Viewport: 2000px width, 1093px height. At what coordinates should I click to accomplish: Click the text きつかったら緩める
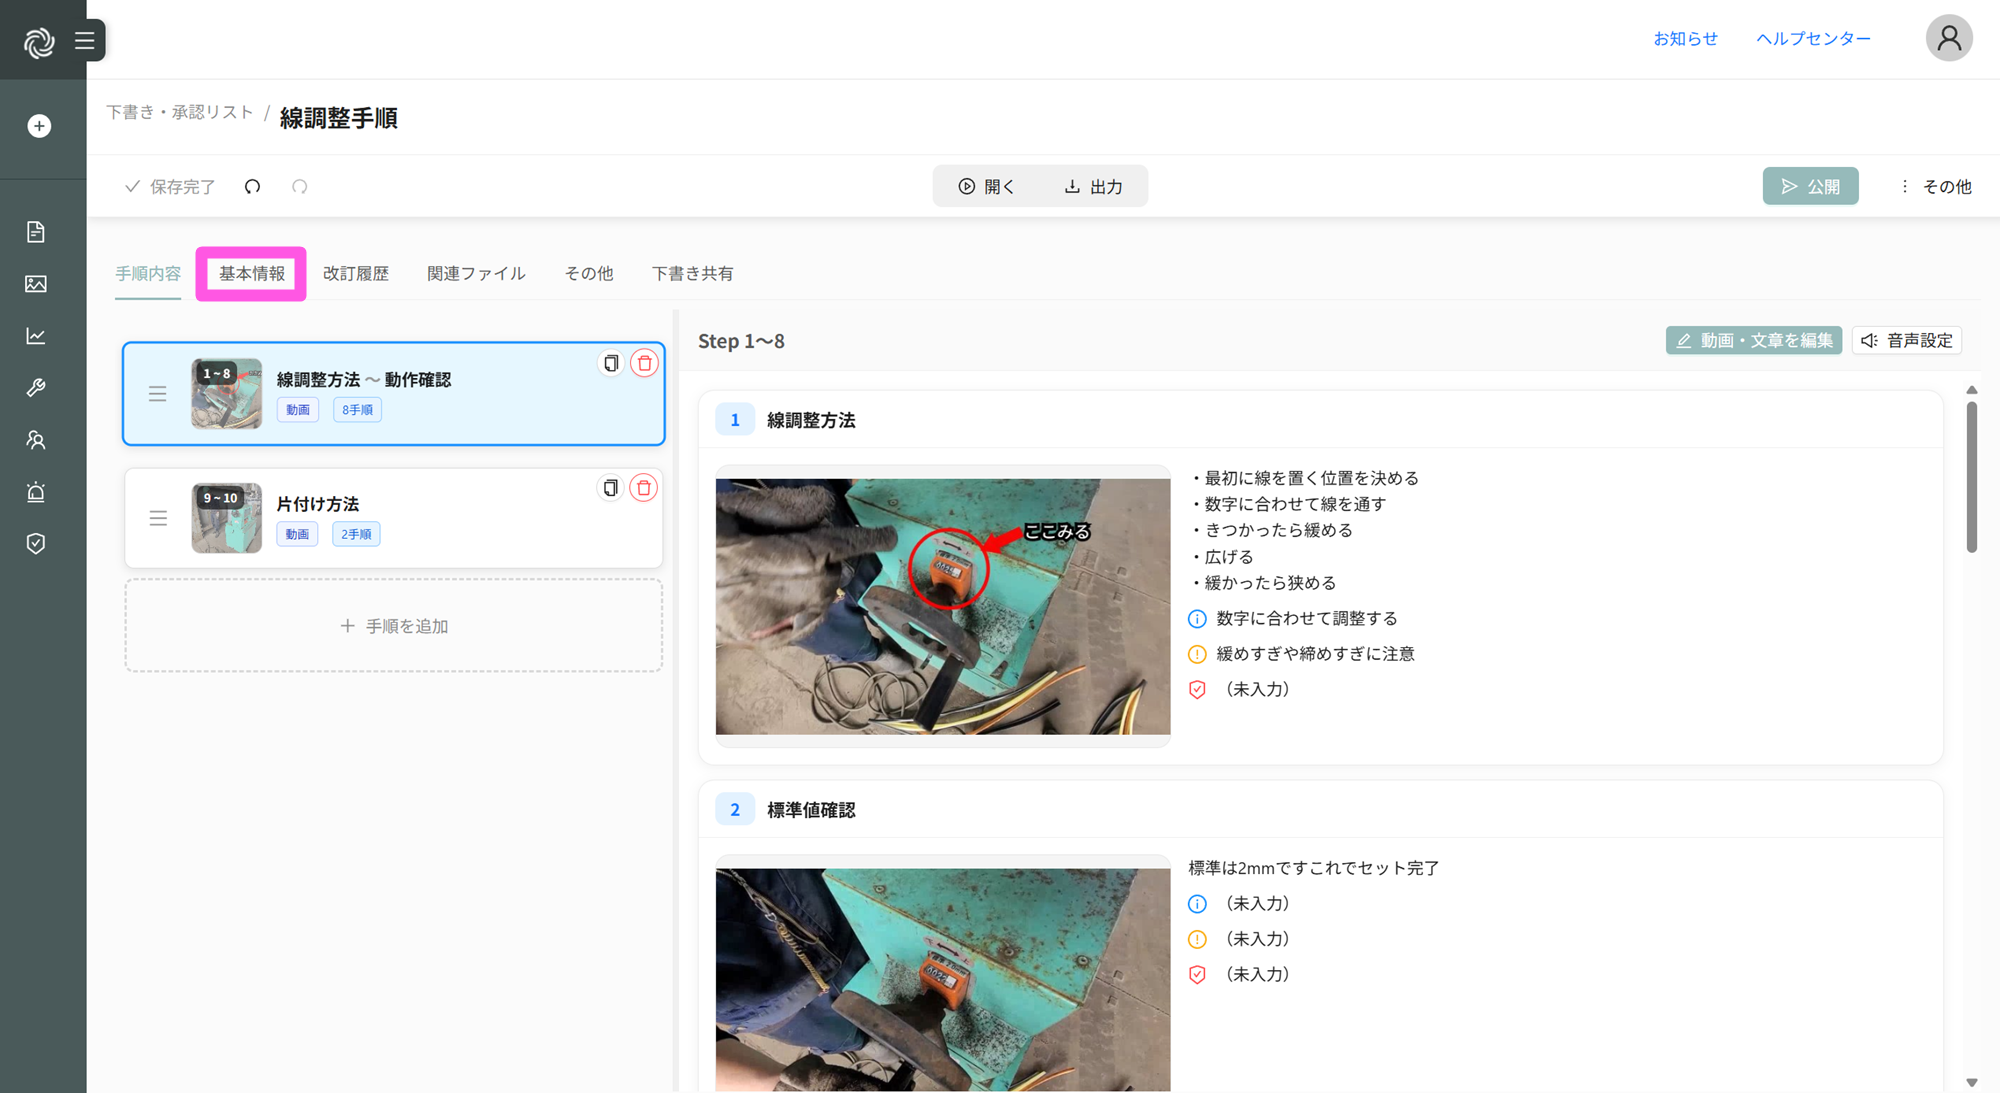pyautogui.click(x=1278, y=531)
